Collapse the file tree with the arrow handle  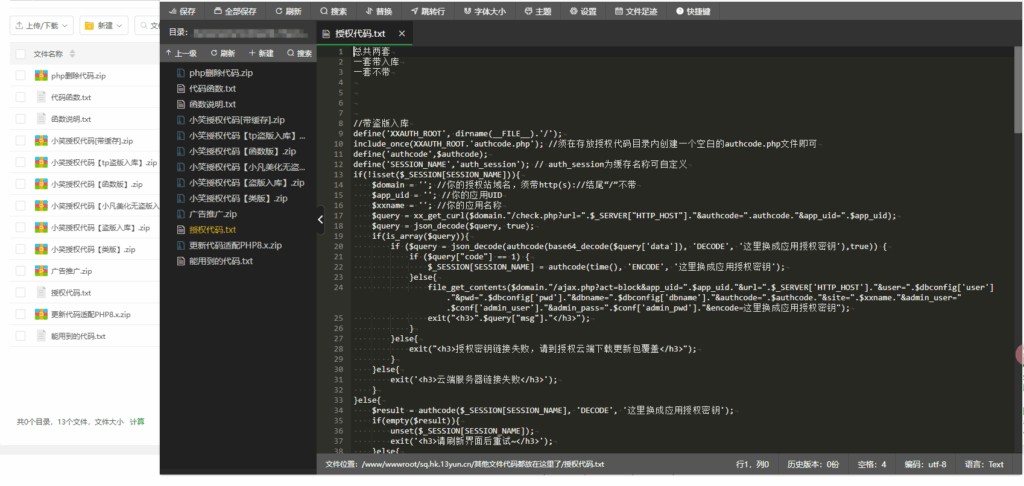coord(320,219)
